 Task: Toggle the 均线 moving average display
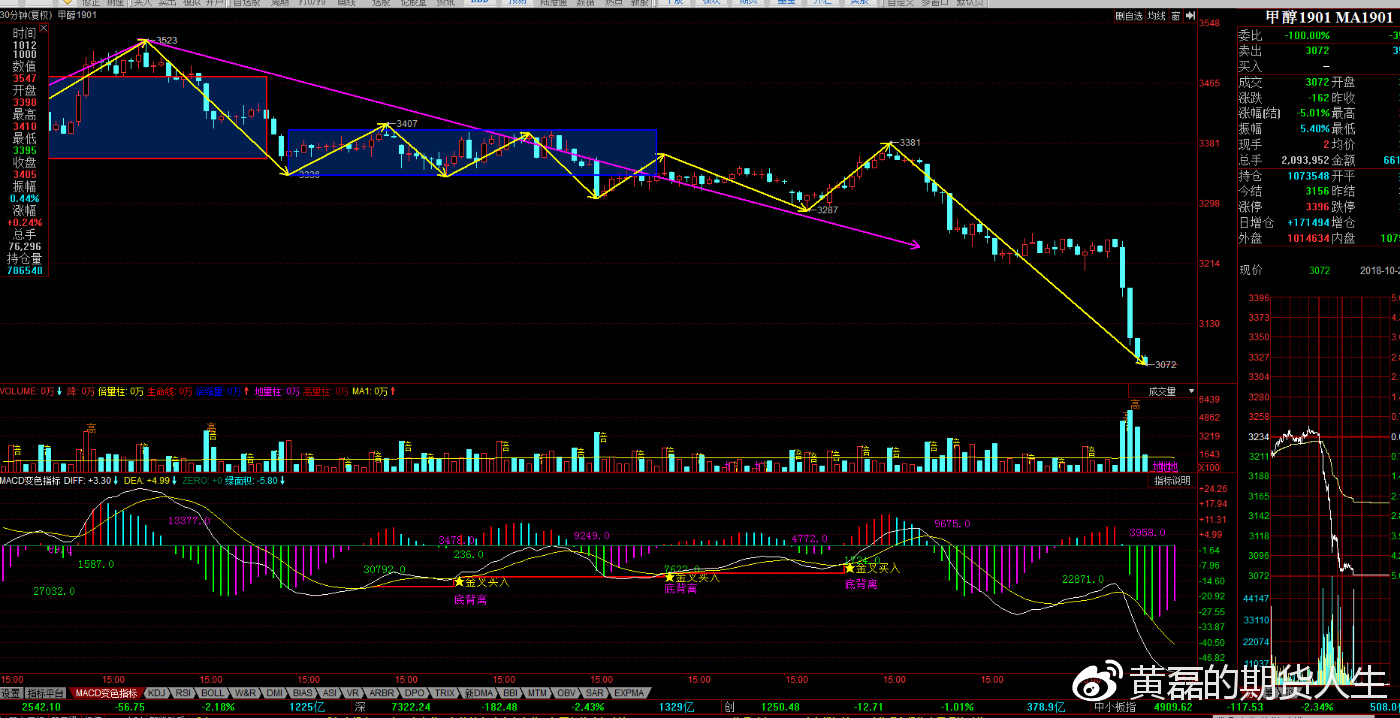pyautogui.click(x=1156, y=16)
